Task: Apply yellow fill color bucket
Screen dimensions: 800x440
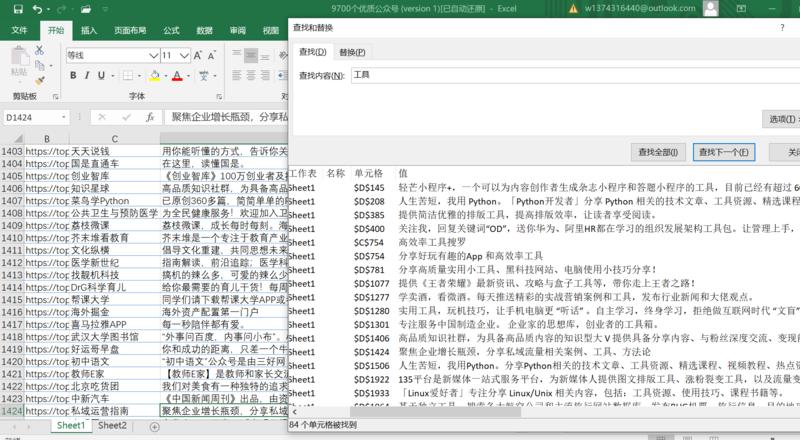Action: pos(155,76)
